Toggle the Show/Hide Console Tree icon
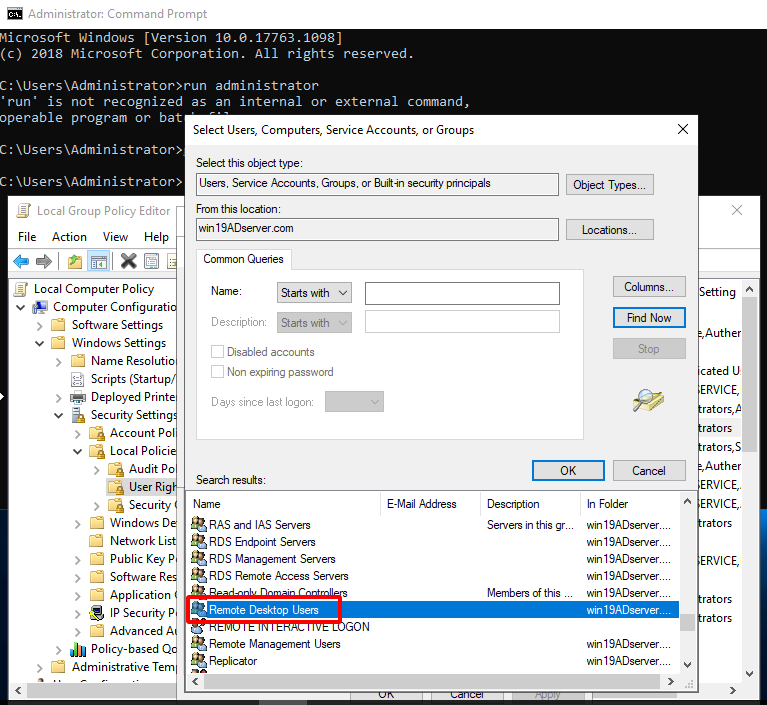767x705 pixels. click(x=98, y=261)
